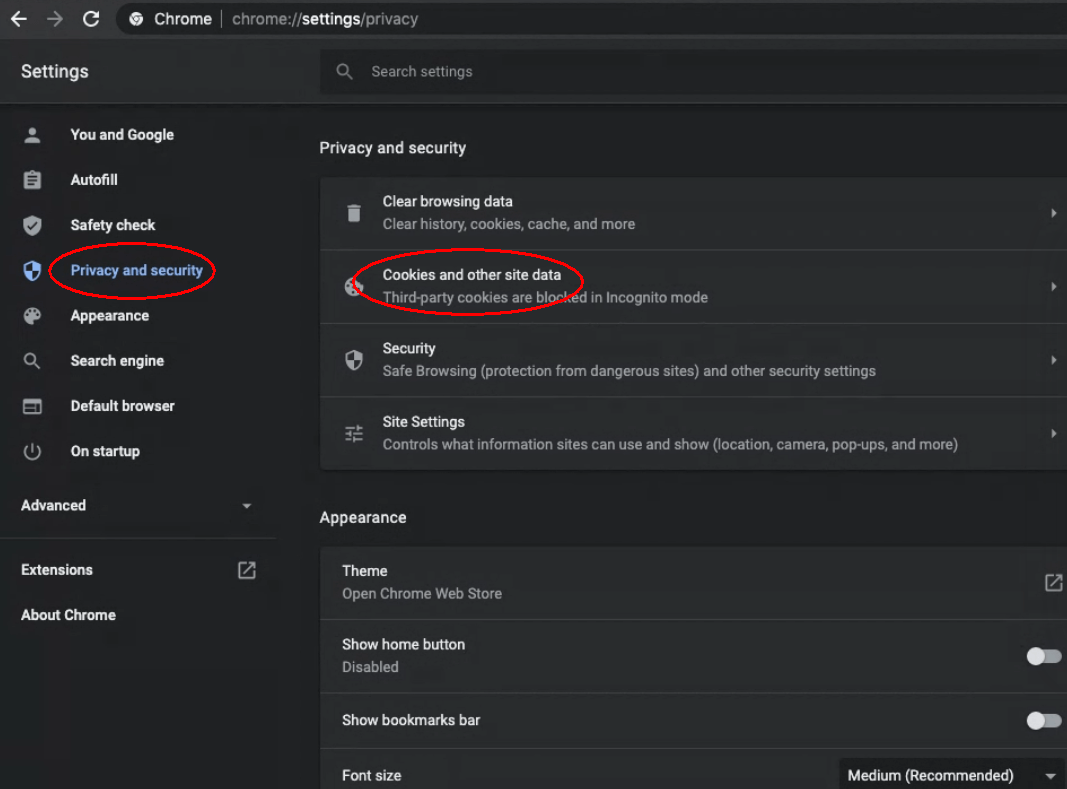Click the trash icon for Clear browsing data
This screenshot has width=1067, height=789.
pos(354,213)
